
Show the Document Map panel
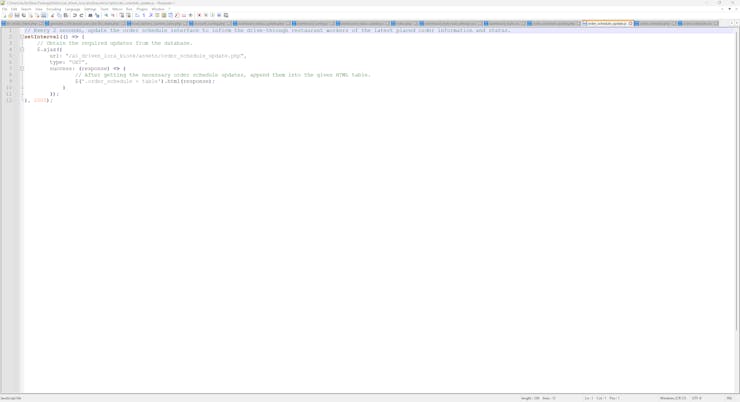point(164,15)
